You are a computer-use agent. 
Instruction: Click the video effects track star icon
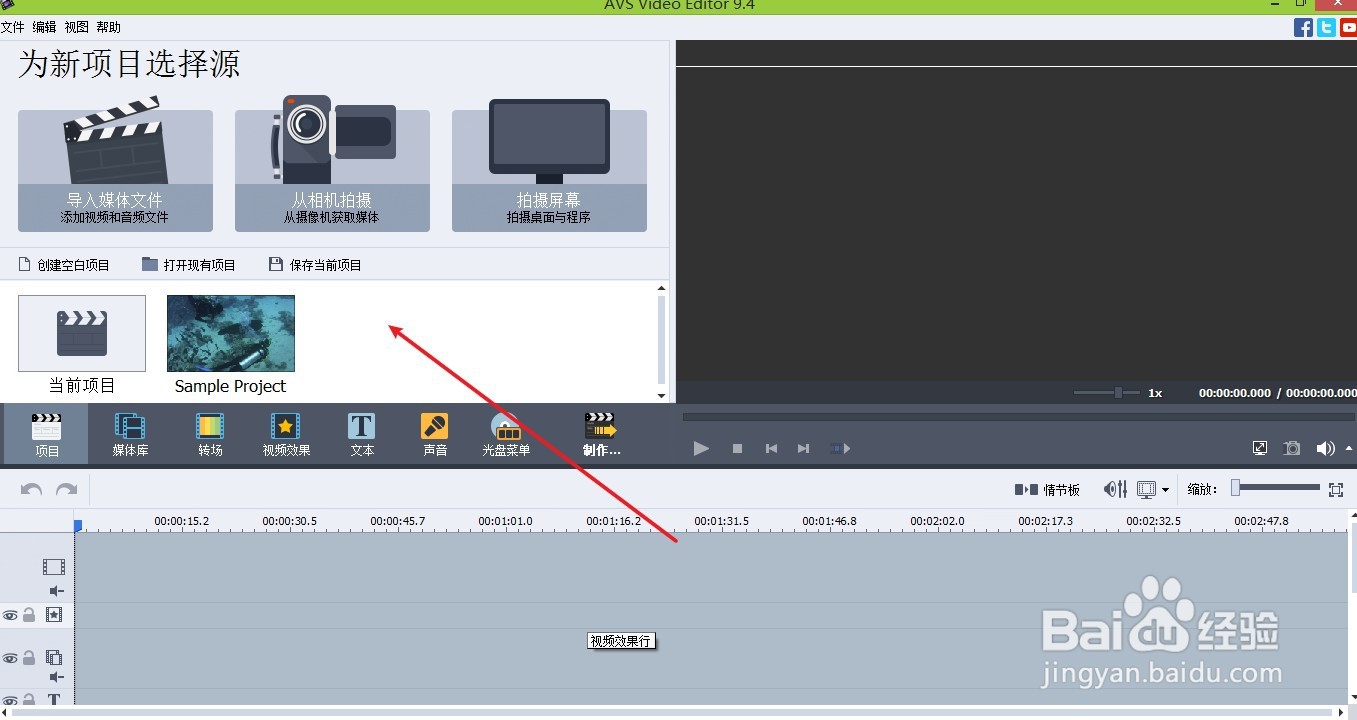[54, 615]
